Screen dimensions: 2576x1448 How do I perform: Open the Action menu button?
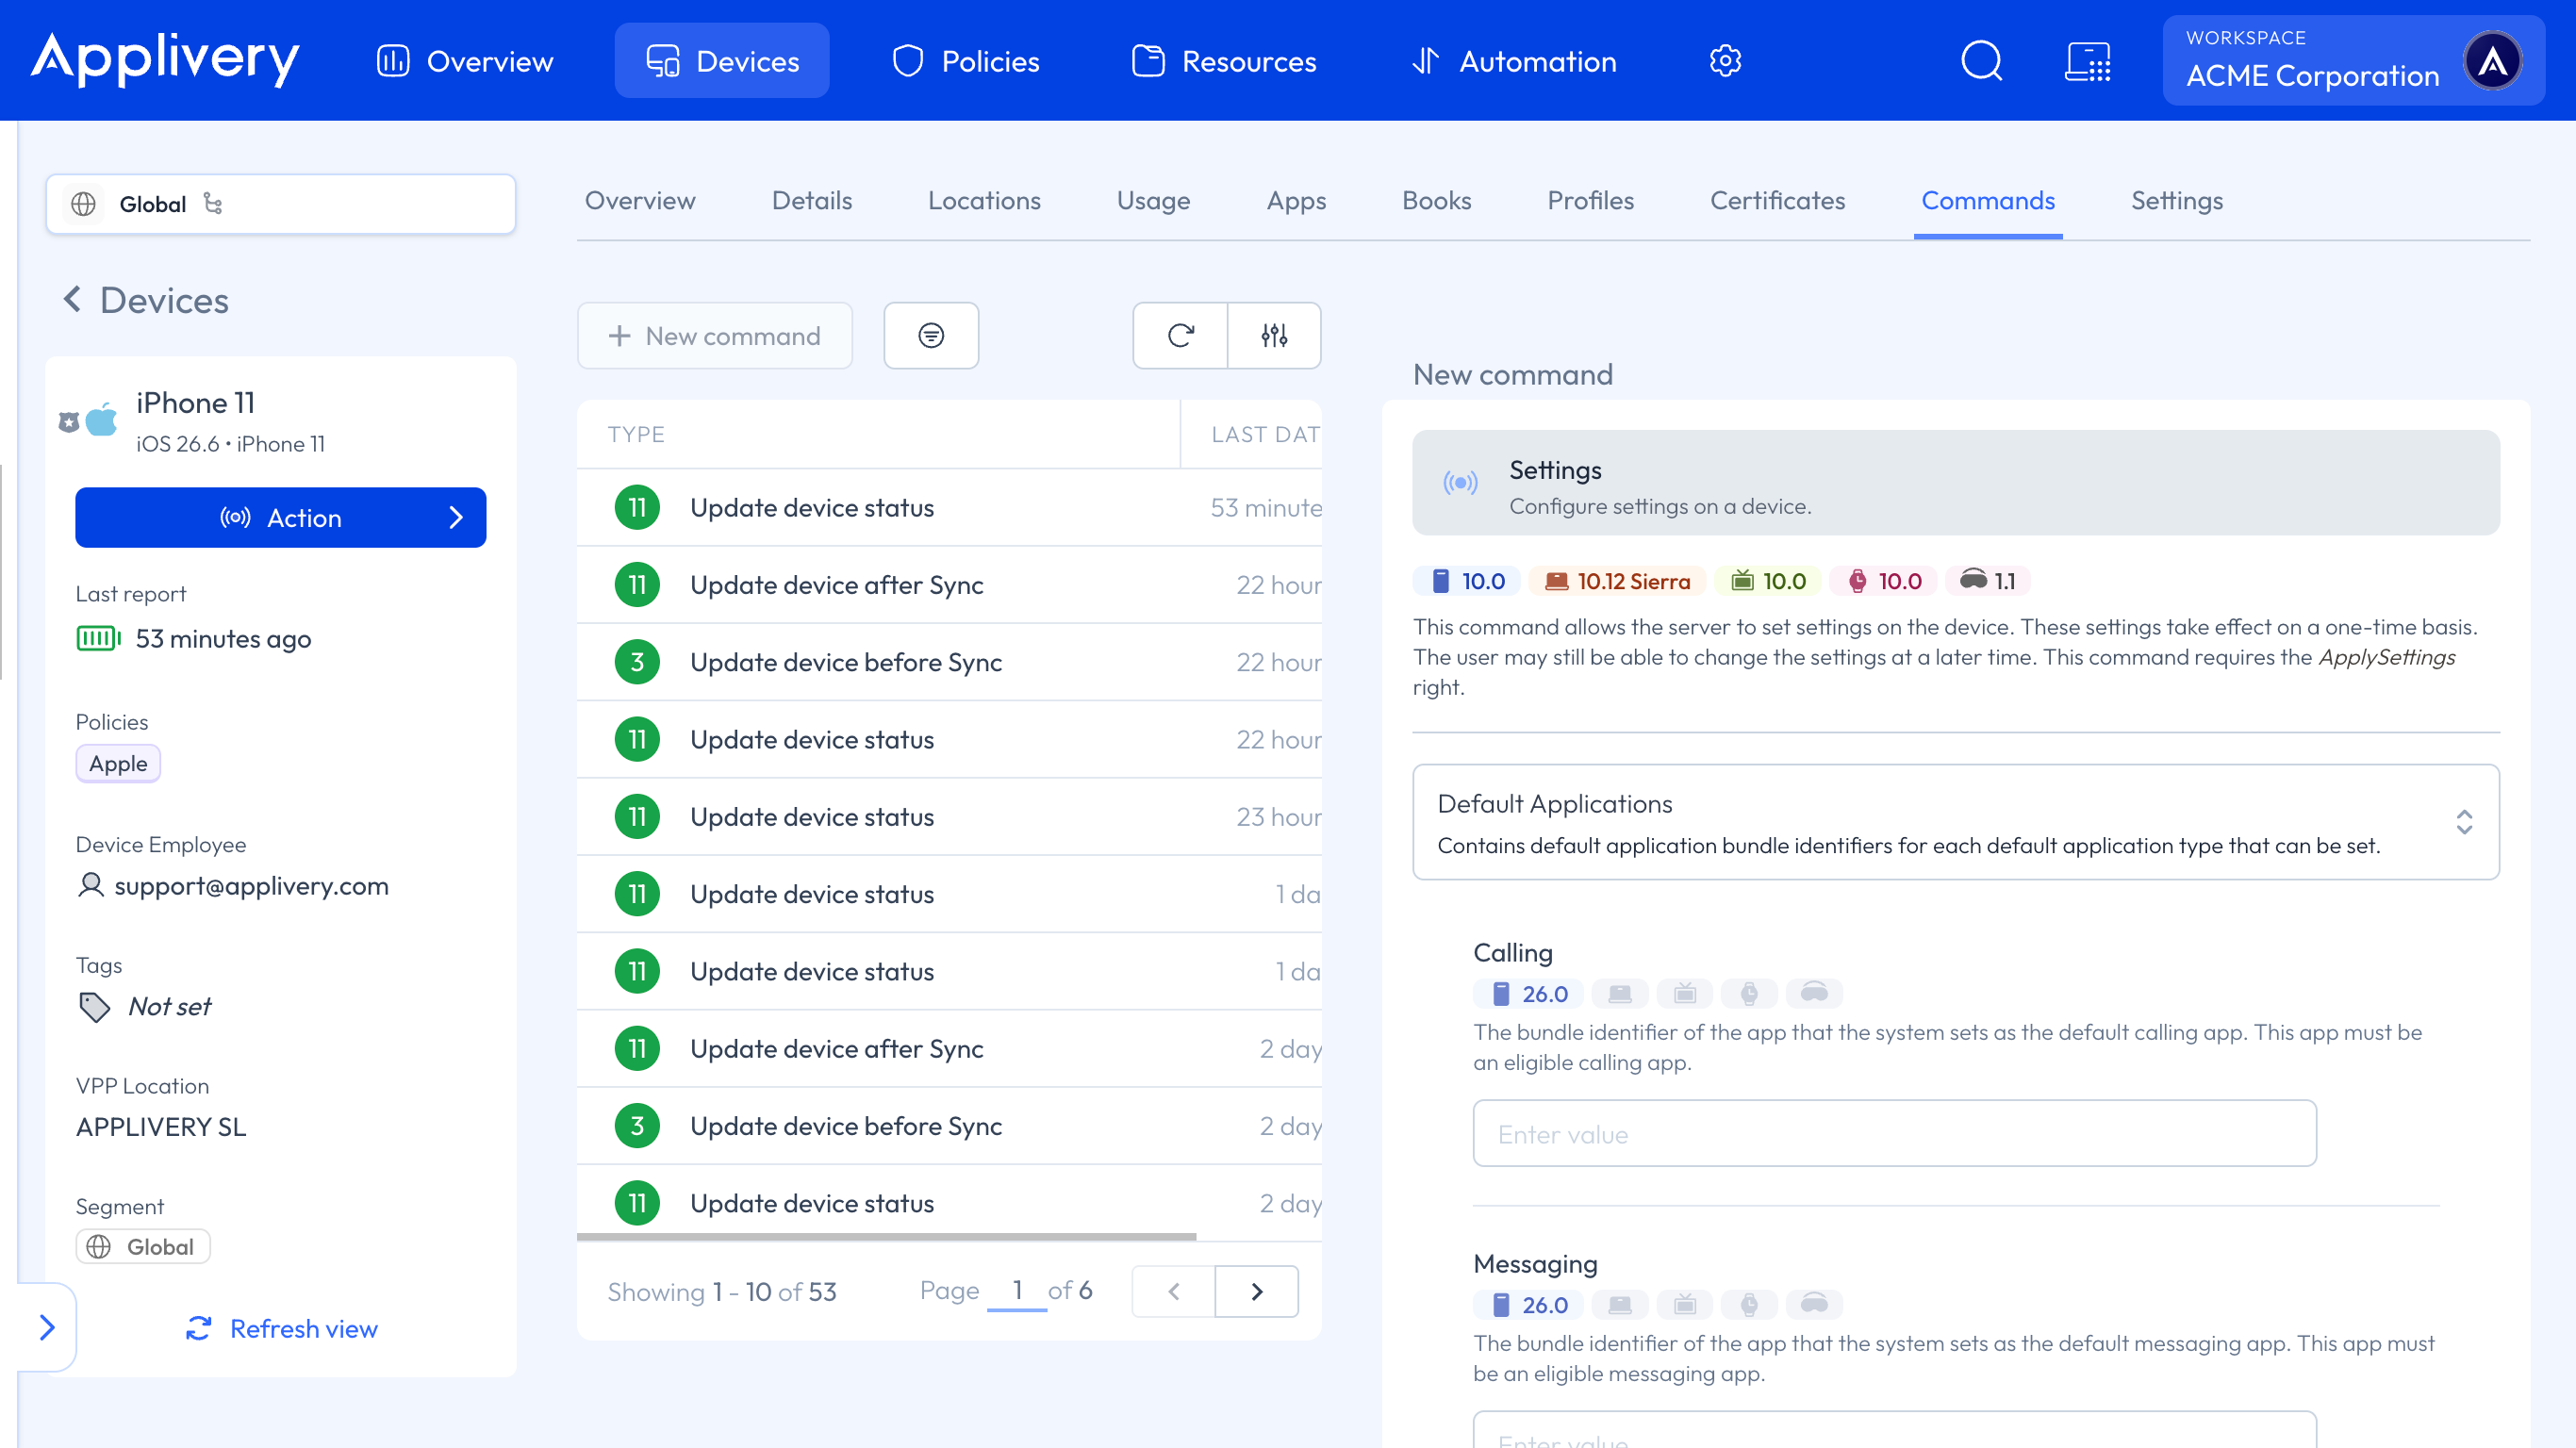coord(281,517)
